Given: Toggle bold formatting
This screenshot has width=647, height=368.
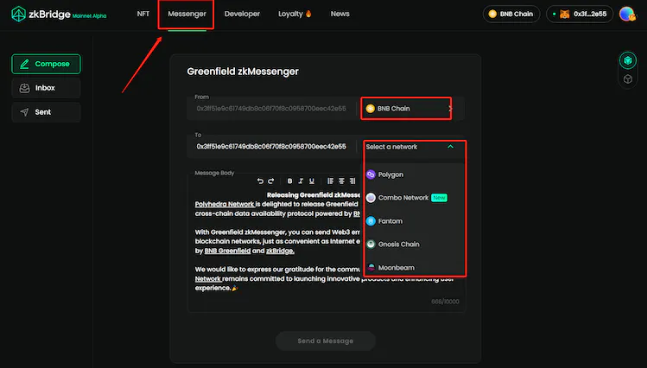Looking at the screenshot, I should coord(290,181).
